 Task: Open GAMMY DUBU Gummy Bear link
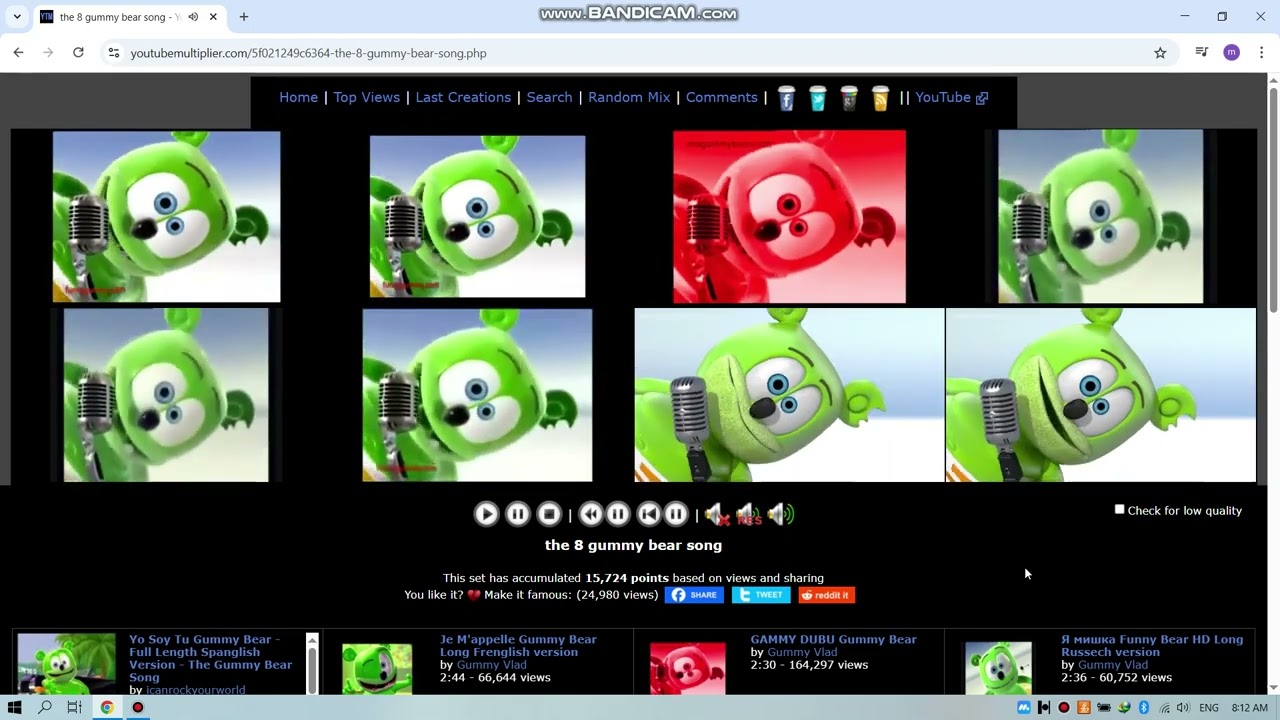[833, 639]
